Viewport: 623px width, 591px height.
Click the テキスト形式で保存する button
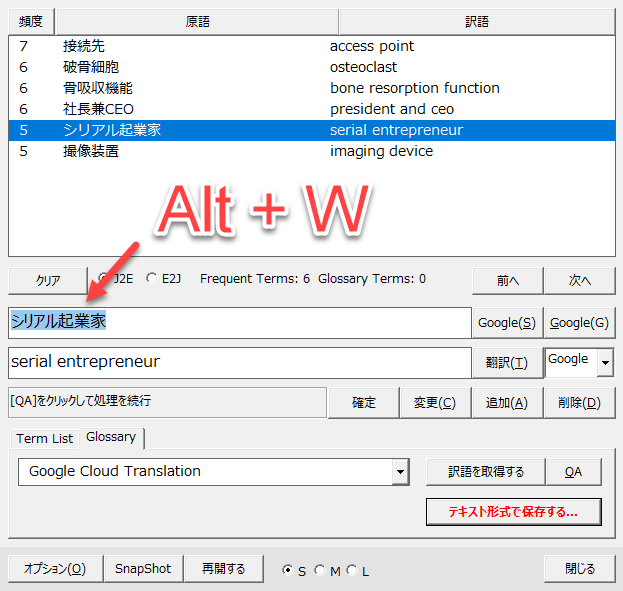513,512
